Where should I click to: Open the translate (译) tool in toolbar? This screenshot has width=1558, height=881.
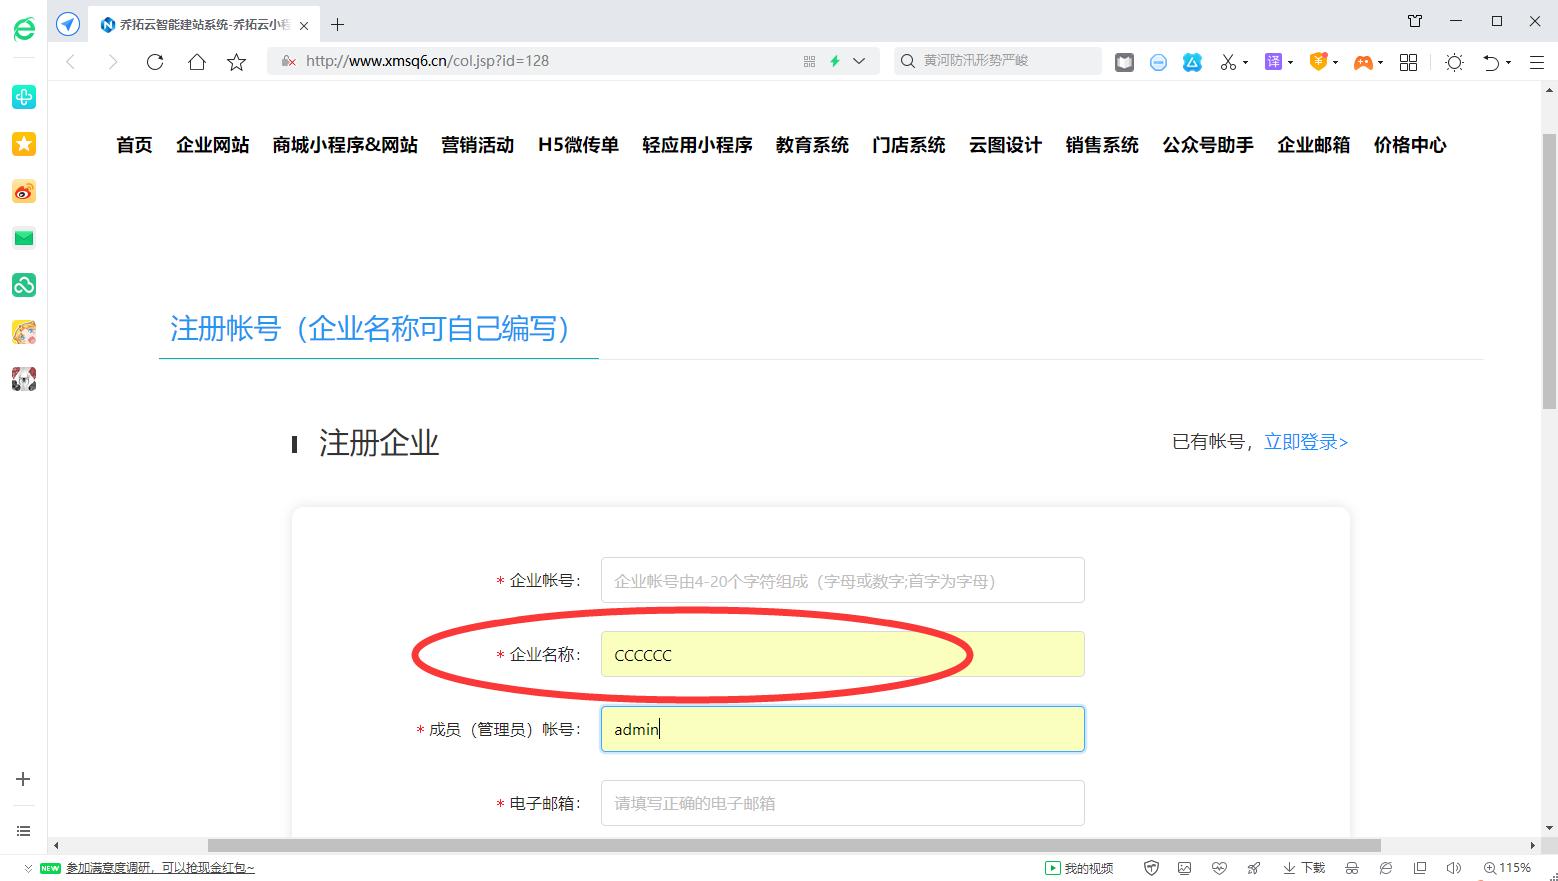(x=1273, y=61)
